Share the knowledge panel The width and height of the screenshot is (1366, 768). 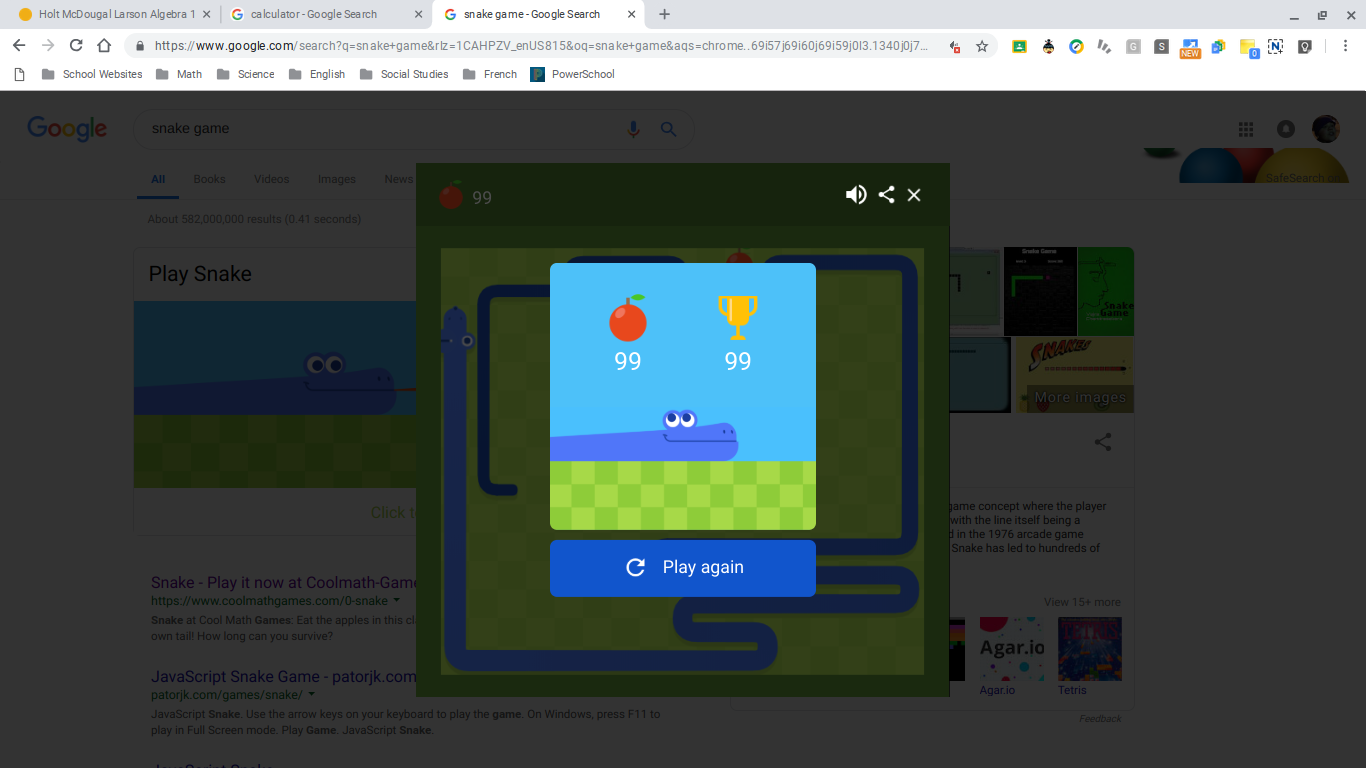click(x=1103, y=442)
